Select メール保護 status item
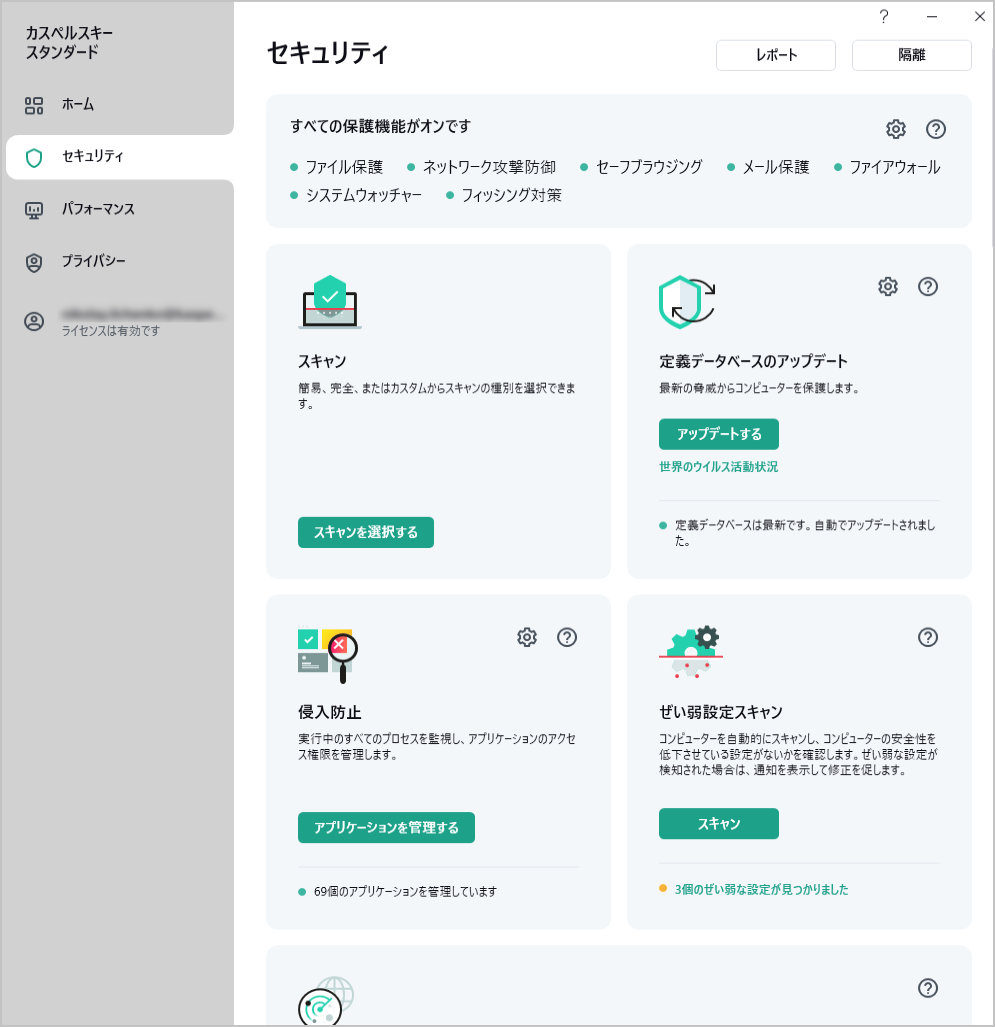 pyautogui.click(x=768, y=167)
